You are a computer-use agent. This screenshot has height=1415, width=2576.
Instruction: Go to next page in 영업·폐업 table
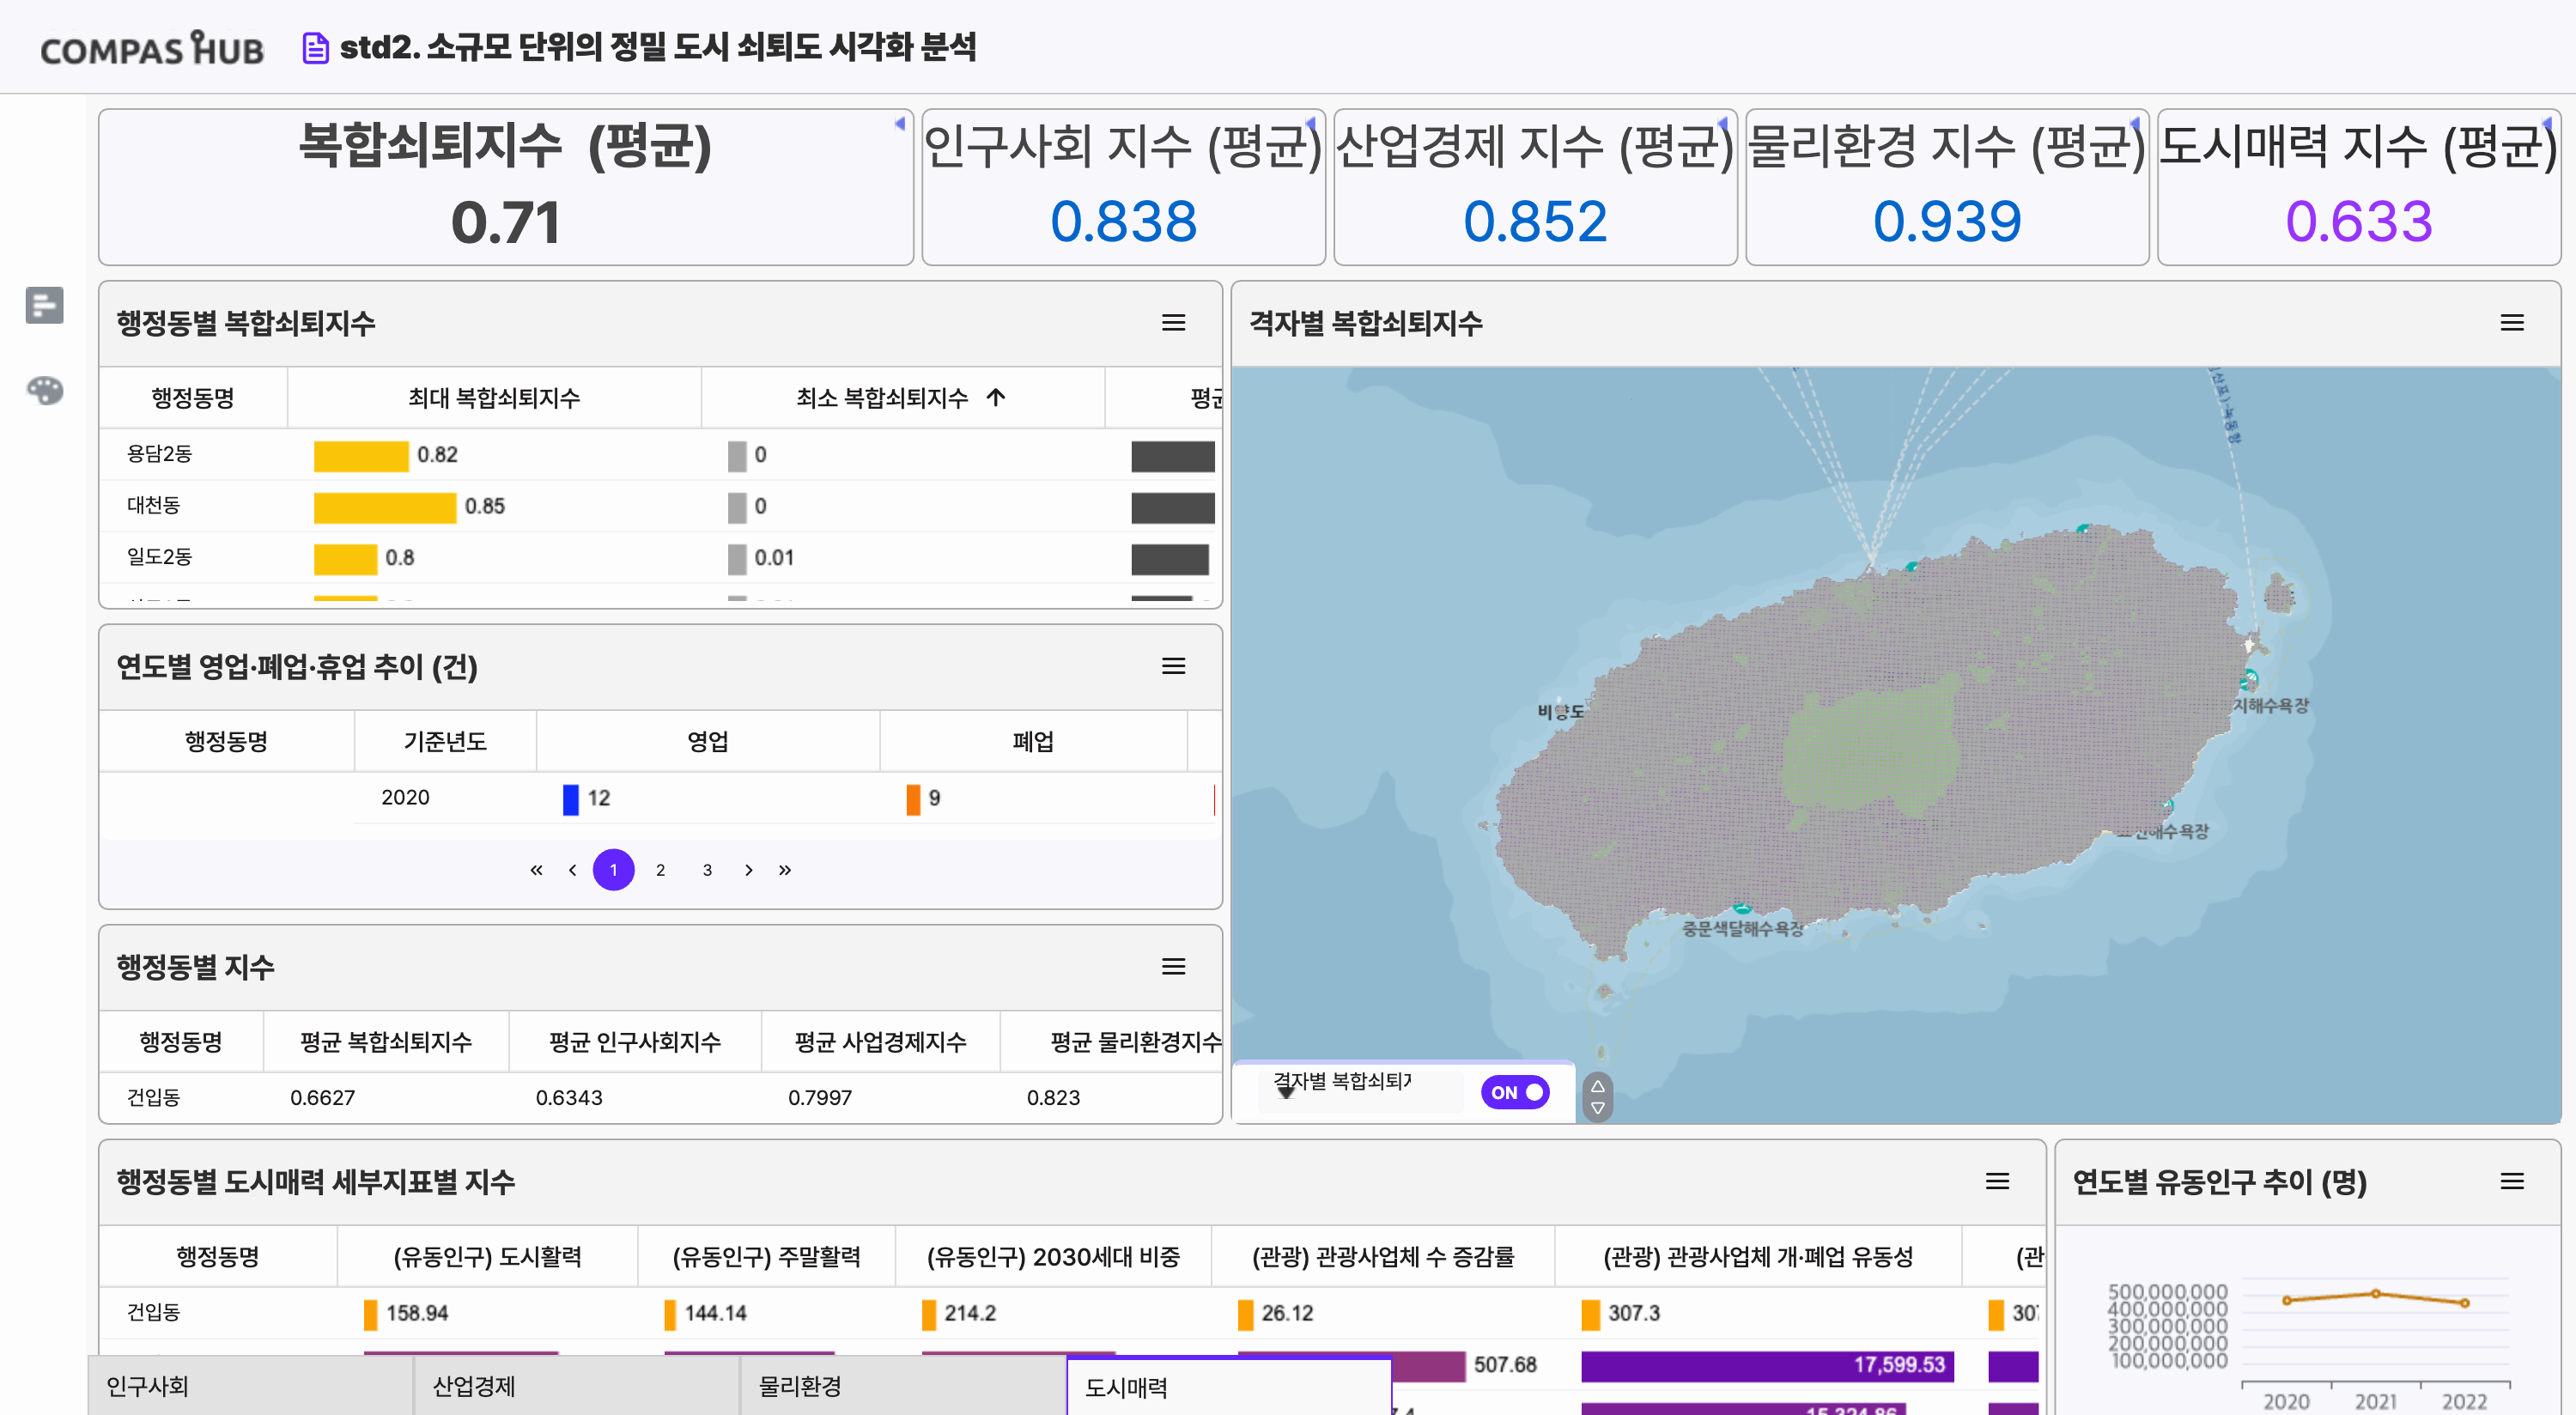pyautogui.click(x=748, y=870)
